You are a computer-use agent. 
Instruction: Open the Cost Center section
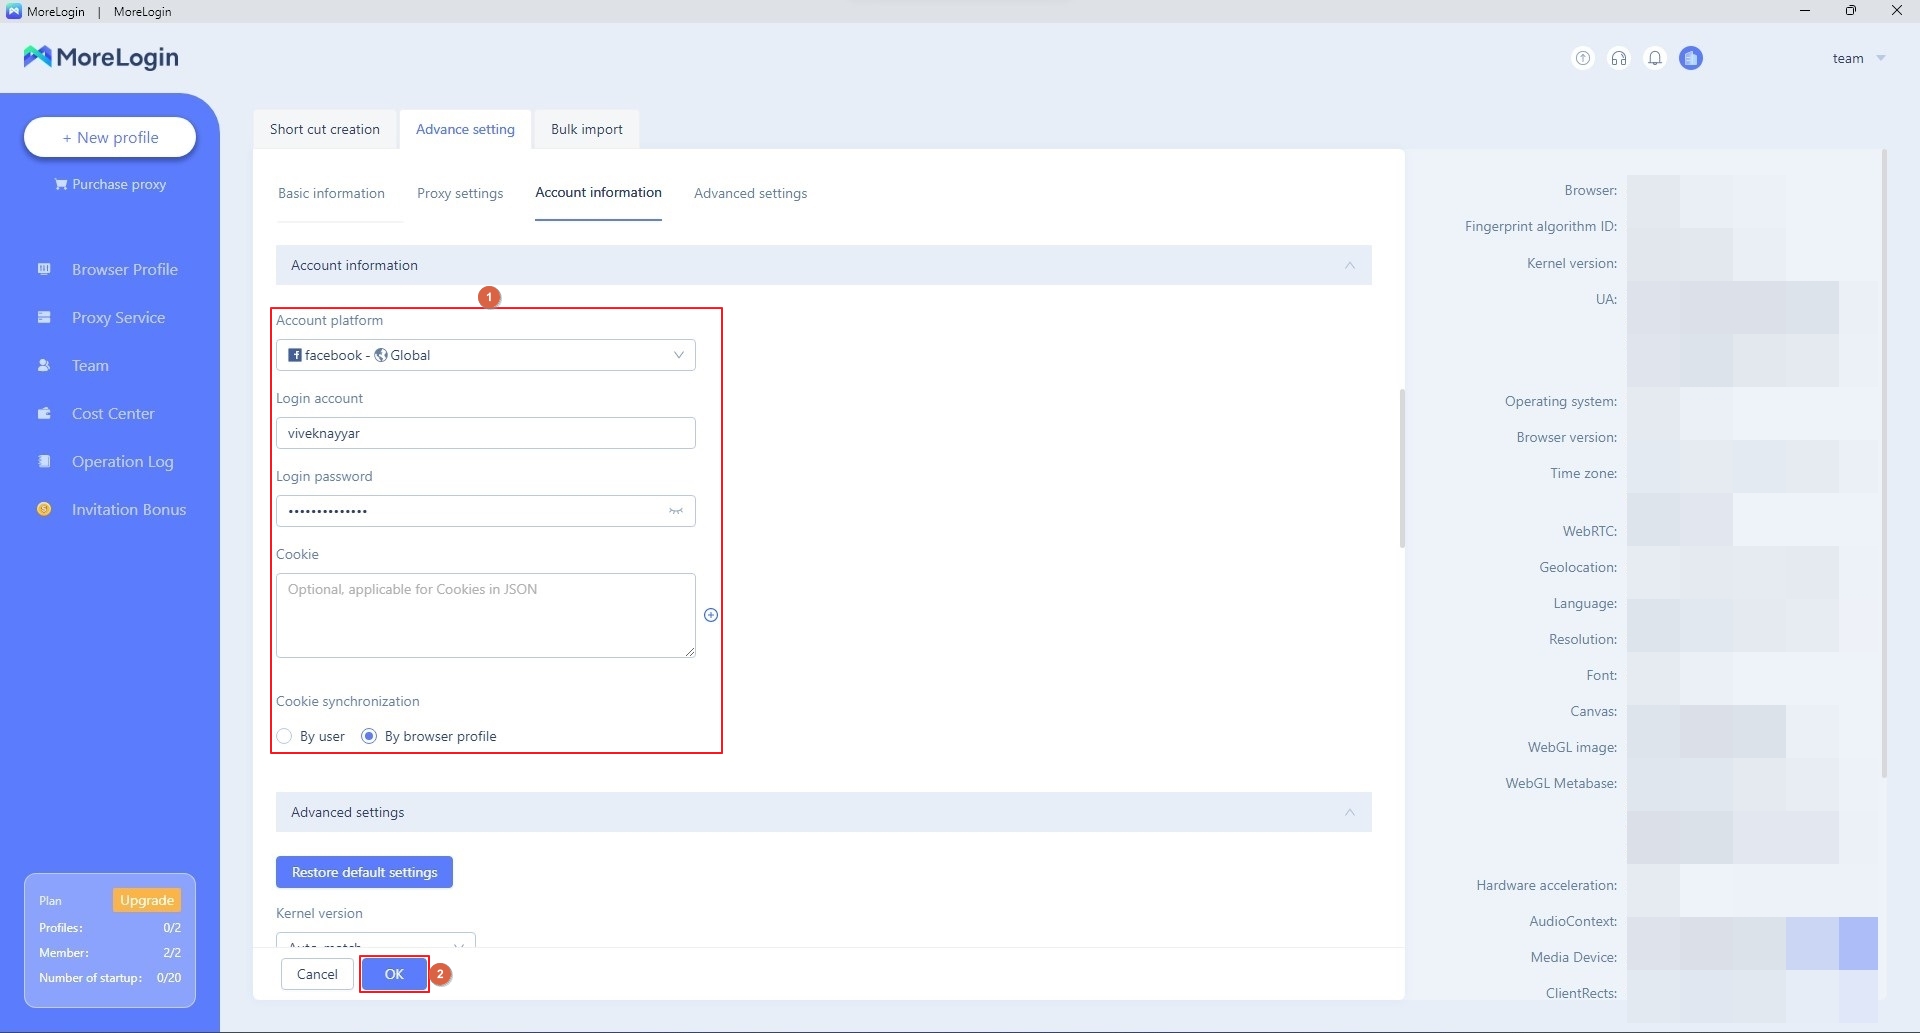click(113, 413)
